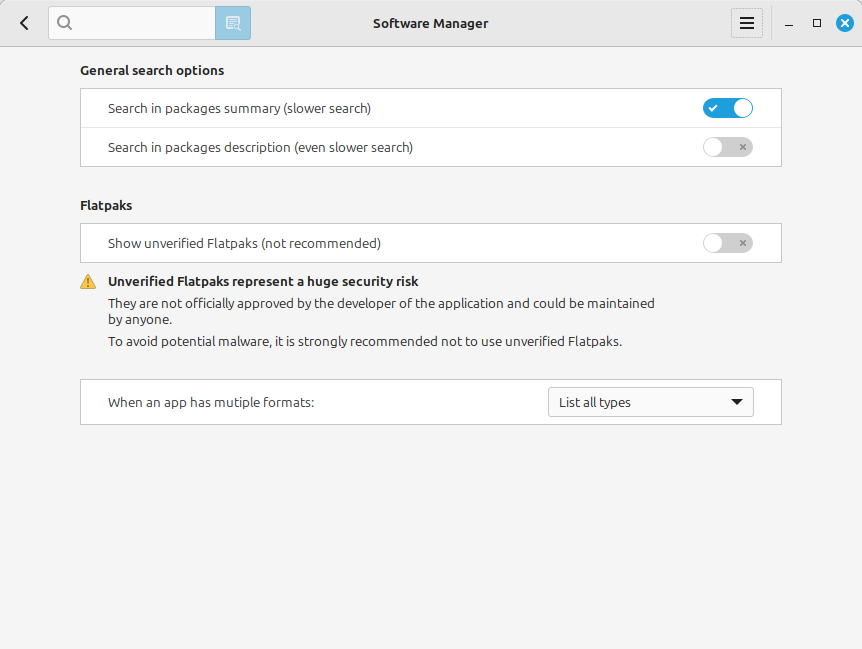Click inside the search input field
This screenshot has width=862, height=649.
coord(140,22)
